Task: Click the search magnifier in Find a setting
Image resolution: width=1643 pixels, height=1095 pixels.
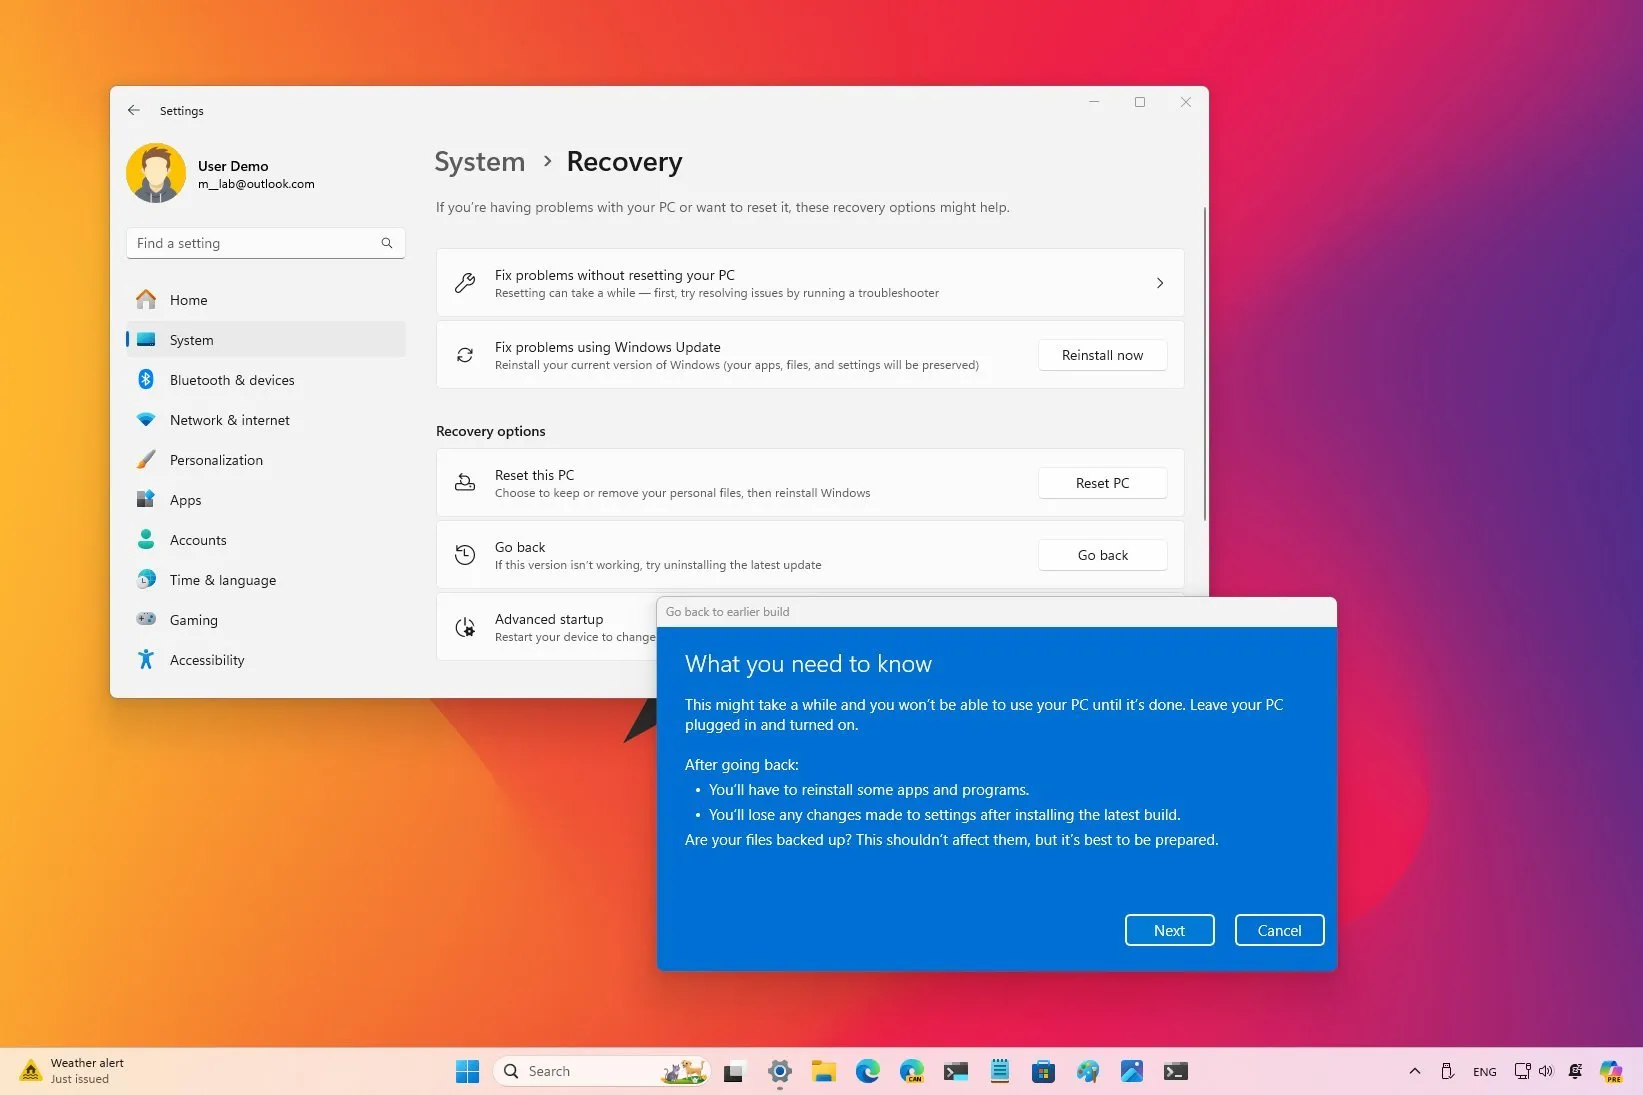Action: [x=387, y=243]
